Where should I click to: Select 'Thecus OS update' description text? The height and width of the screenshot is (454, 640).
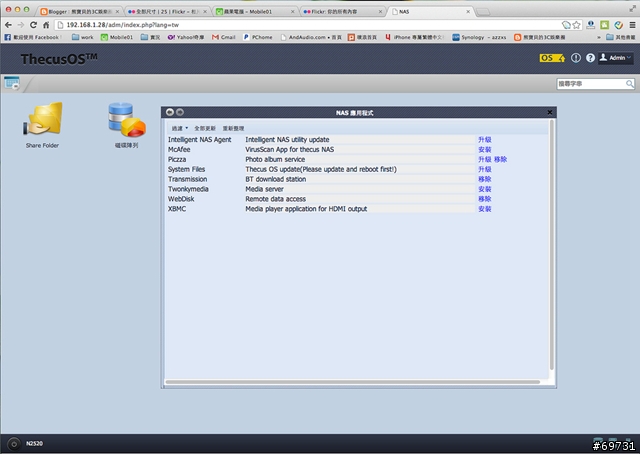pos(321,169)
